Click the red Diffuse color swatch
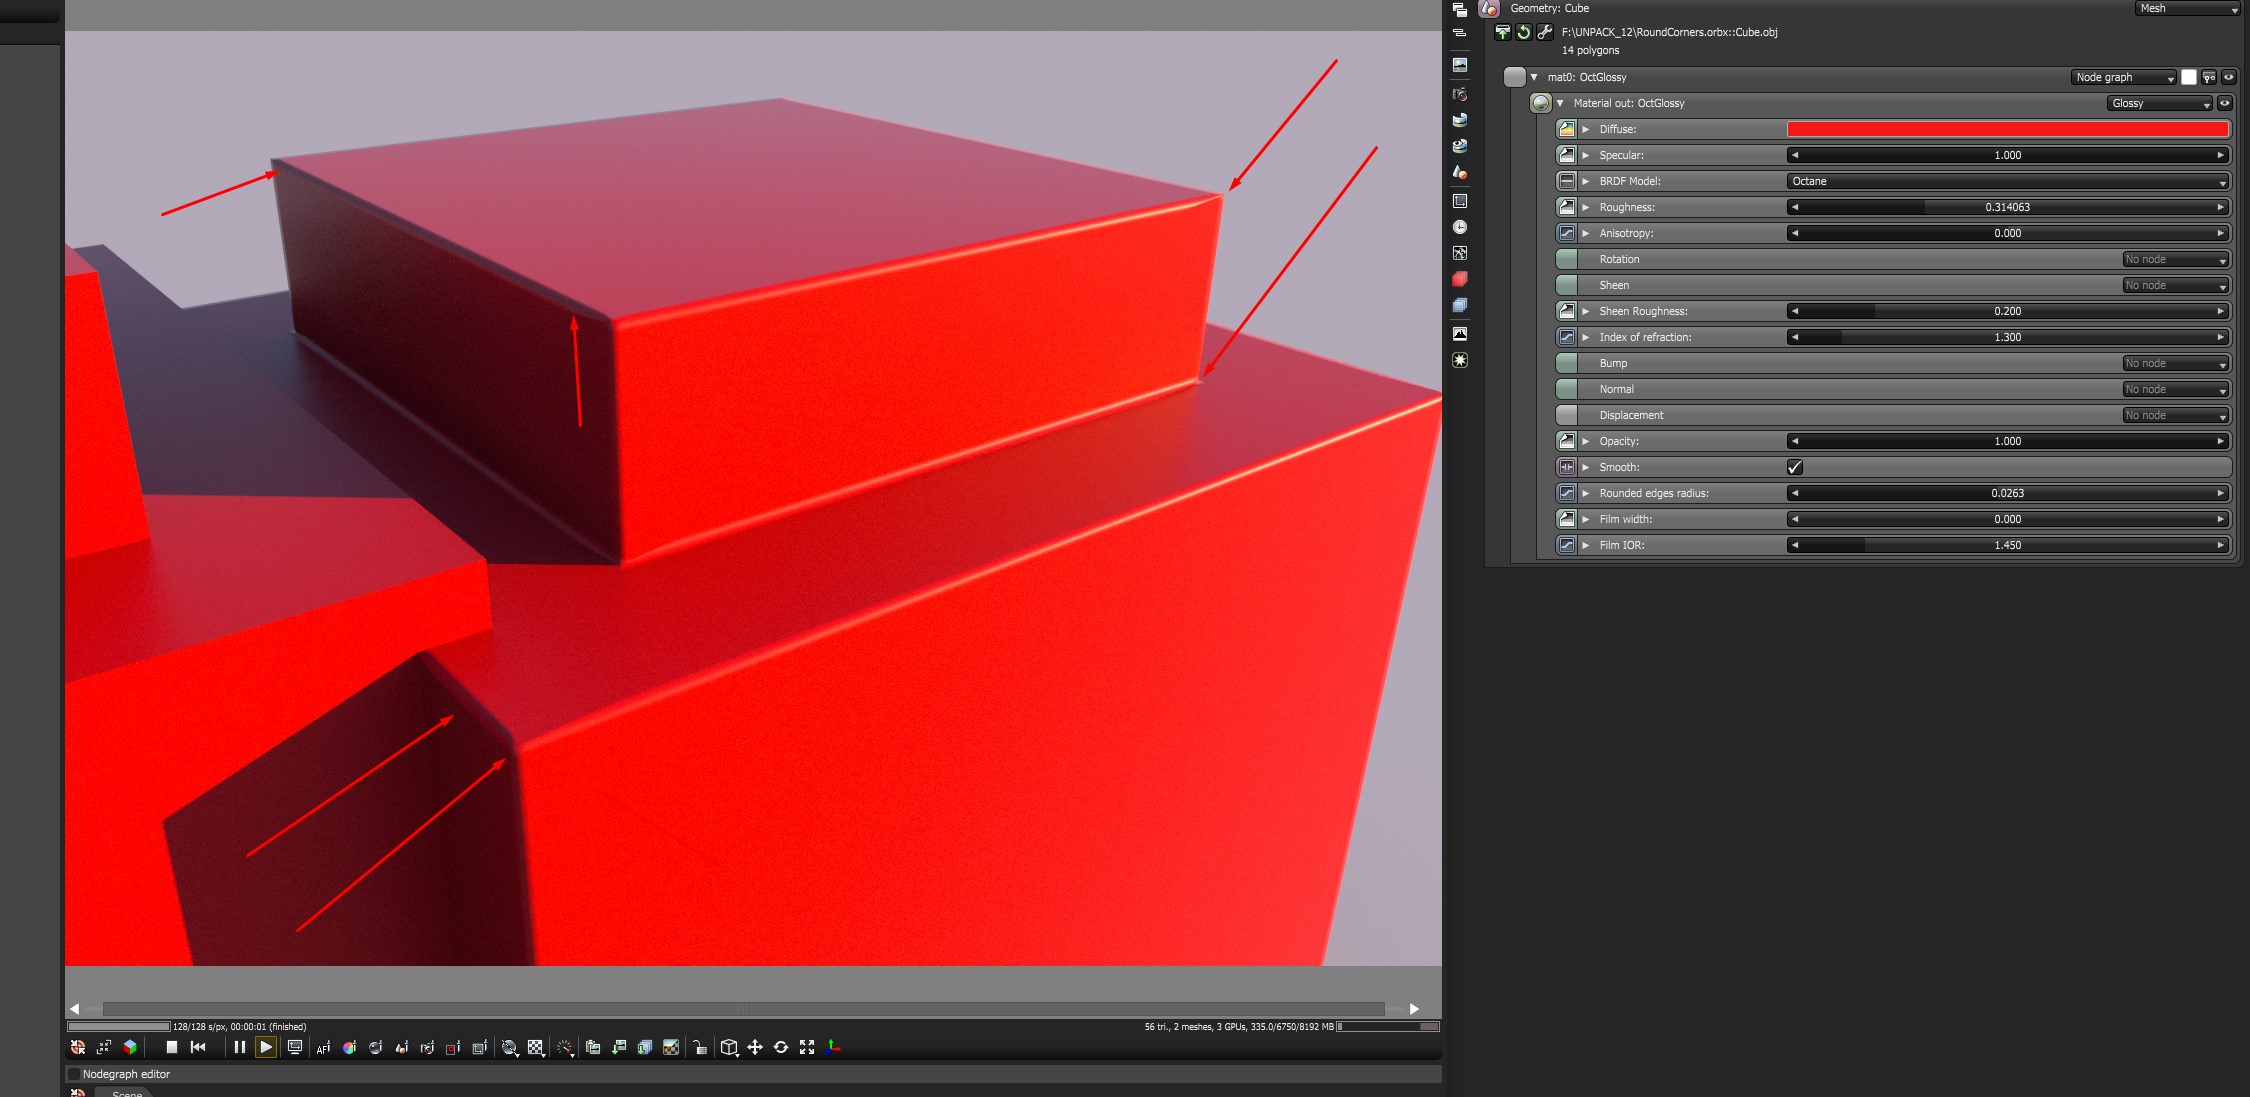The width and height of the screenshot is (2250, 1097). (x=2007, y=129)
